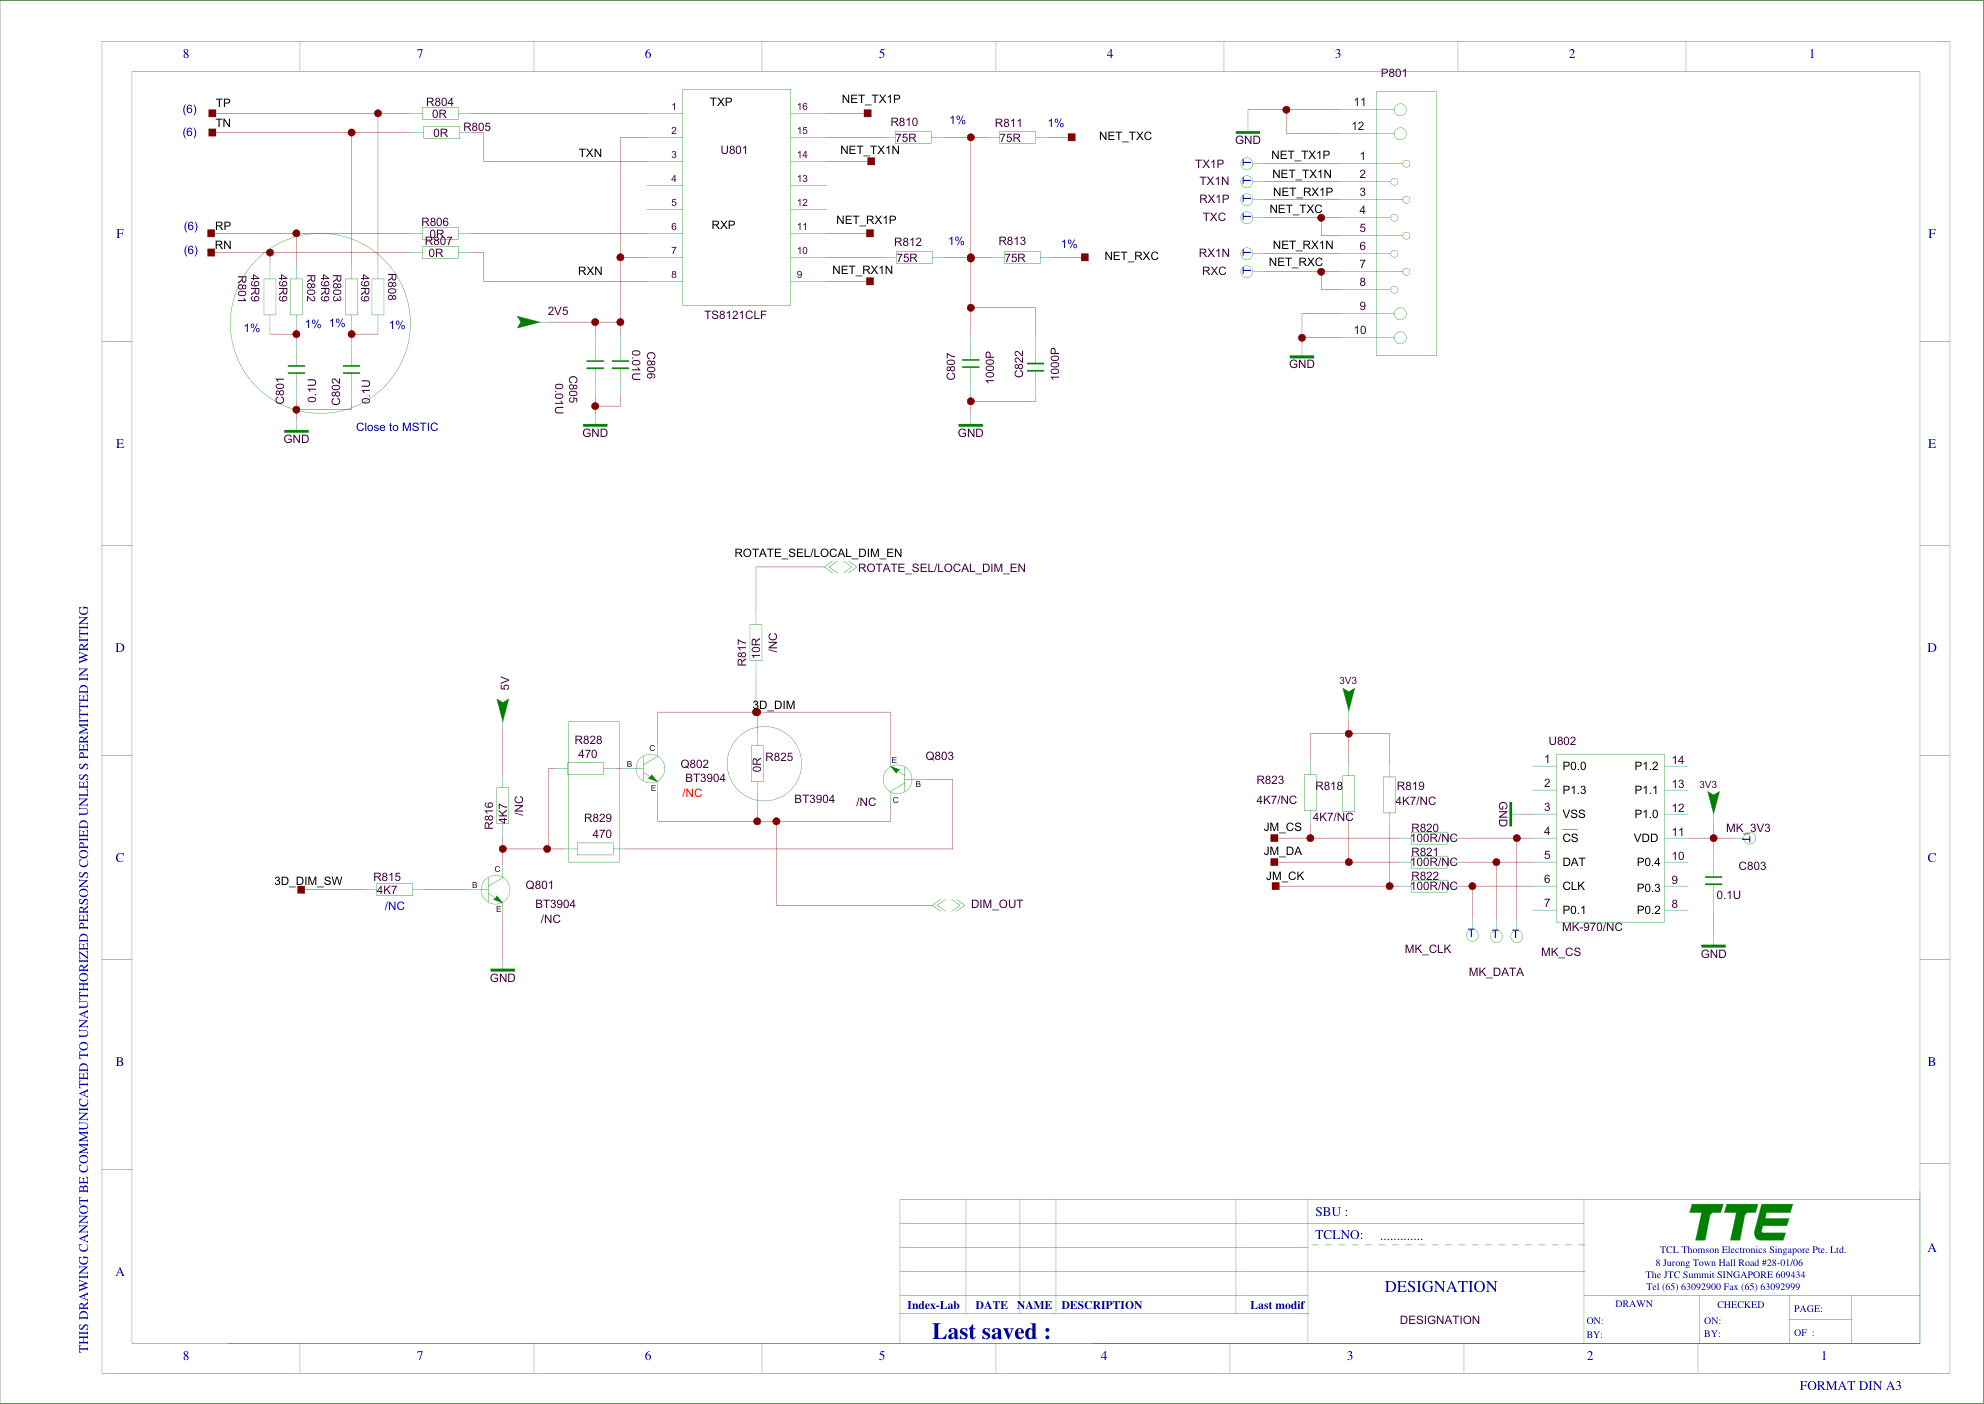Screen dimensions: 1984x1404
Task: Click the NET_RXC net label
Action: [1131, 256]
